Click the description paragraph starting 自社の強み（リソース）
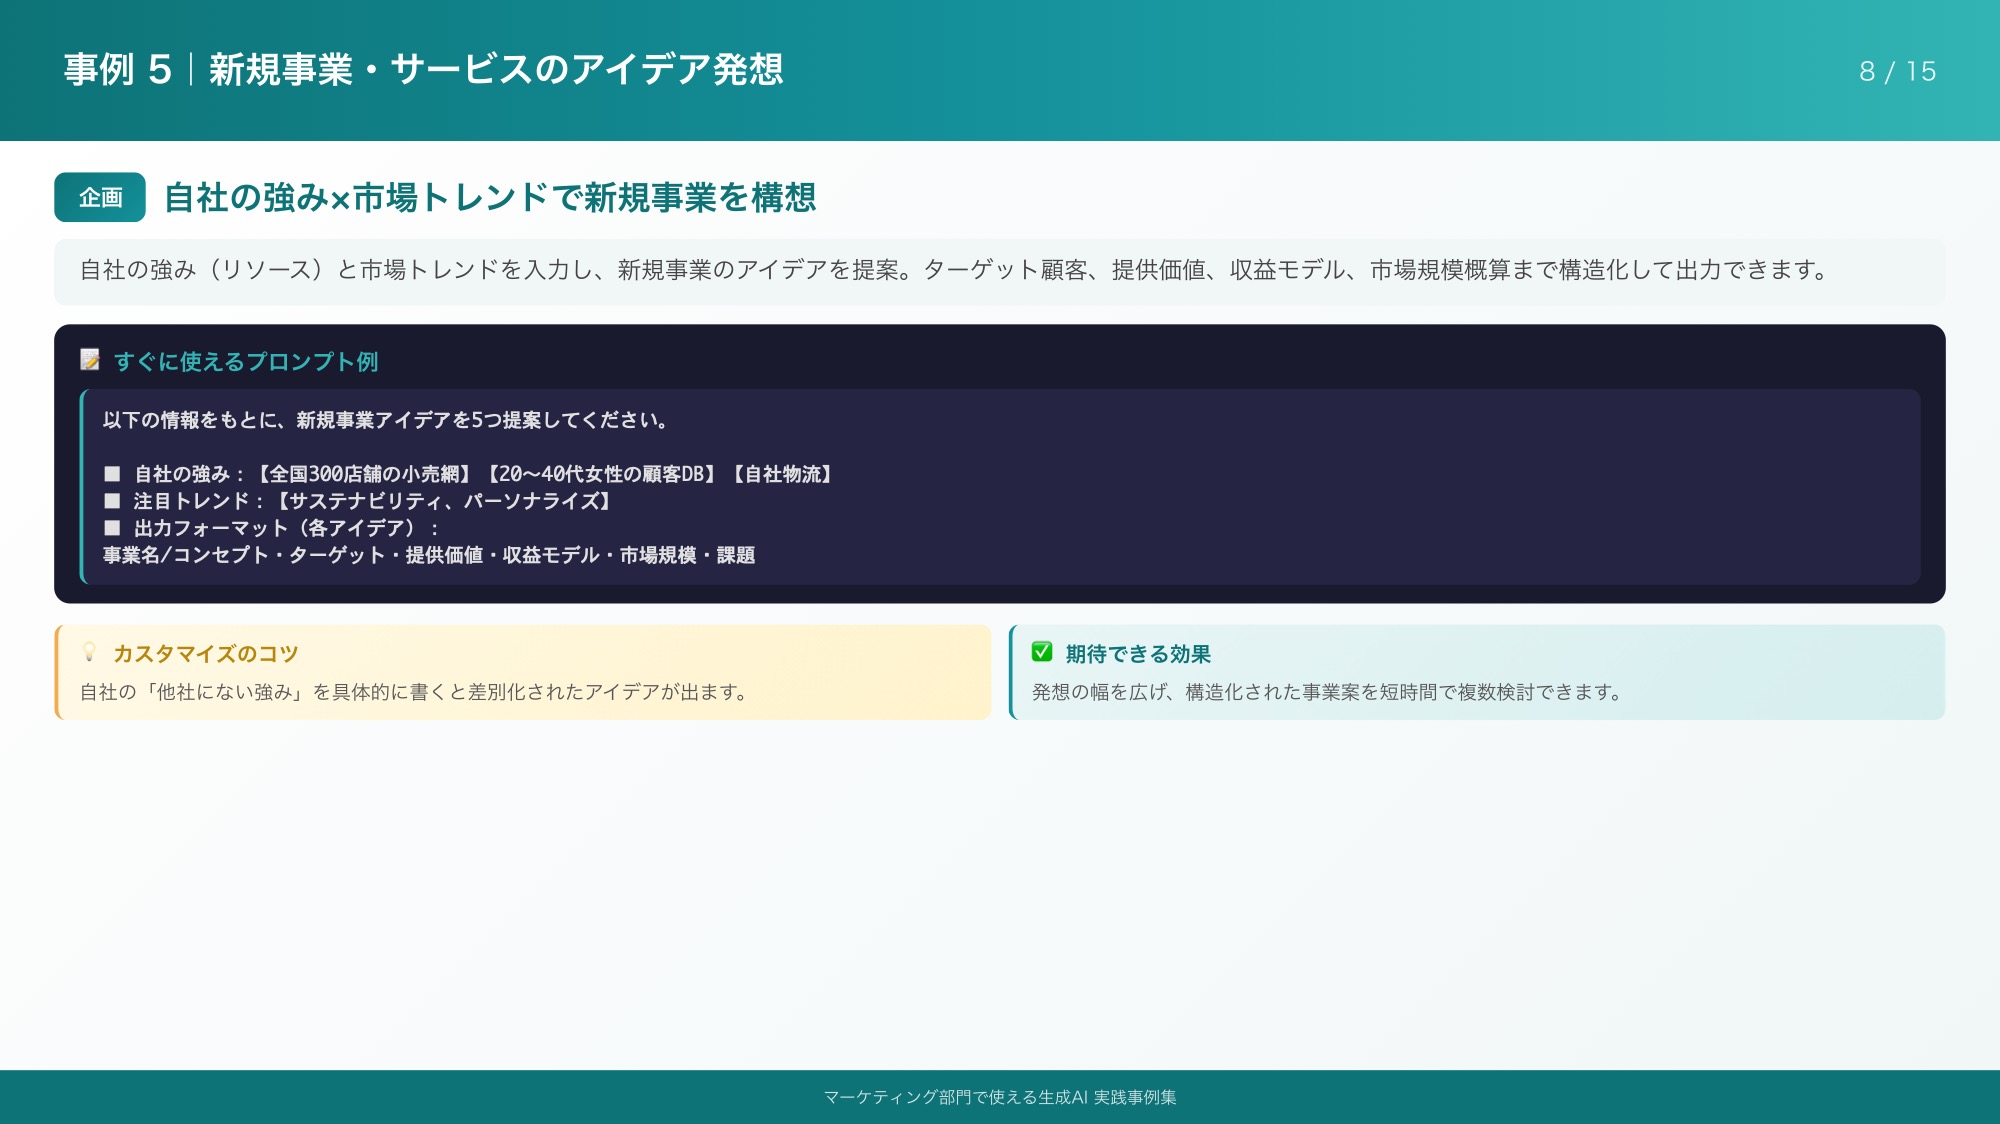2000x1124 pixels. (x=955, y=270)
